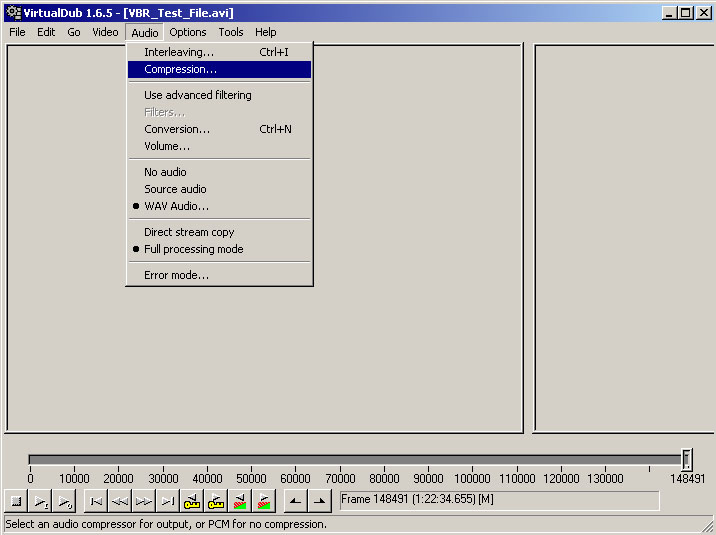Click the timeline at the 30000 mark
Image resolution: width=716 pixels, height=535 pixels.
click(163, 478)
